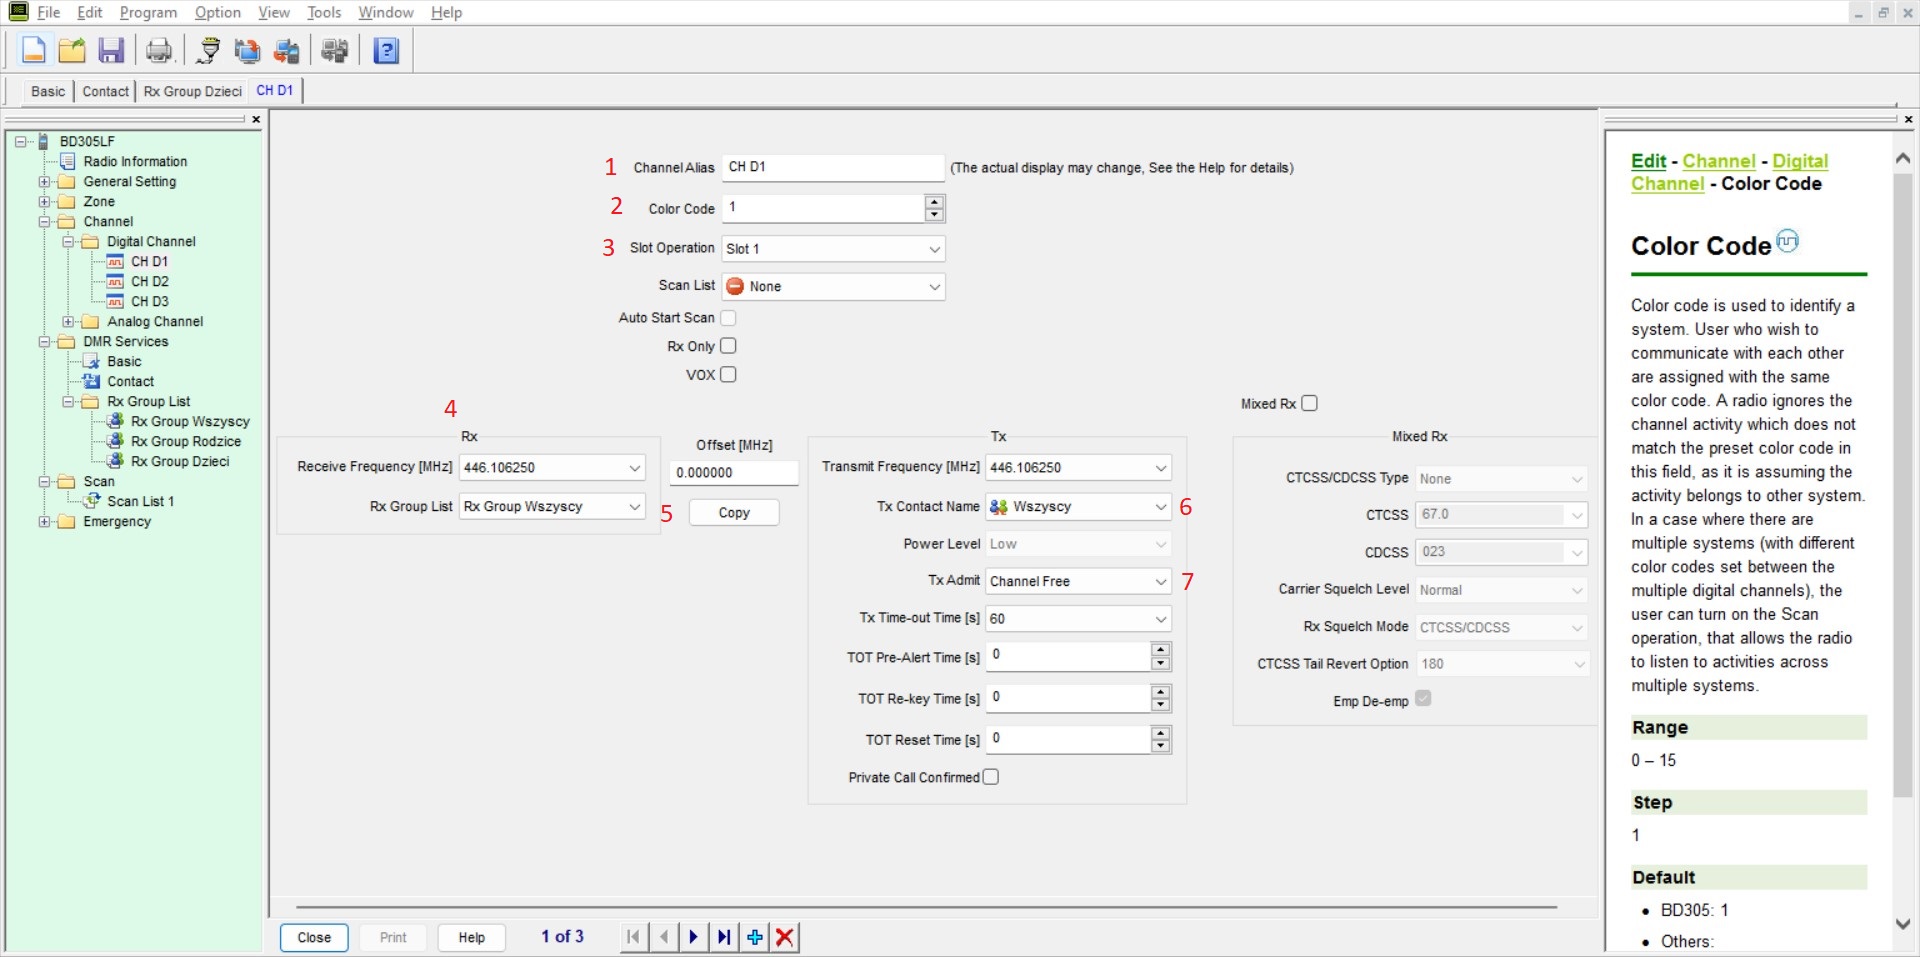1920x957 pixels.
Task: Go to previous channel record arrow
Action: 663,937
